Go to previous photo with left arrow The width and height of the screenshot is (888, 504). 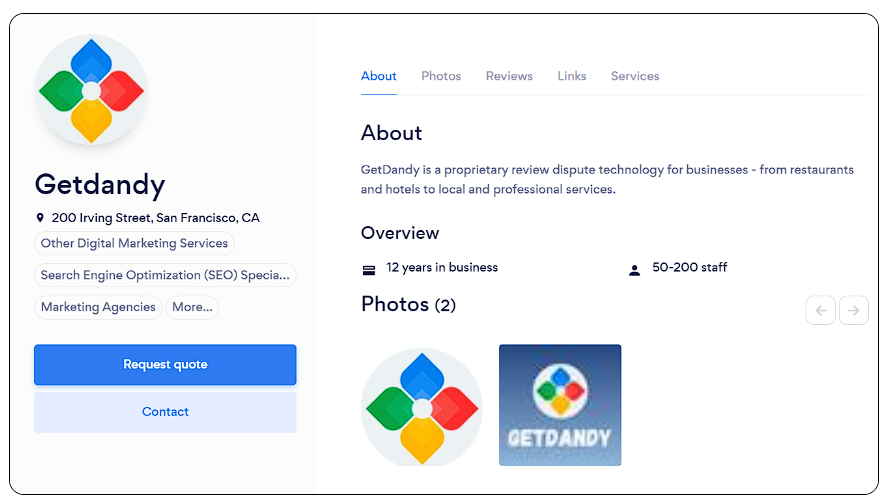coord(821,310)
